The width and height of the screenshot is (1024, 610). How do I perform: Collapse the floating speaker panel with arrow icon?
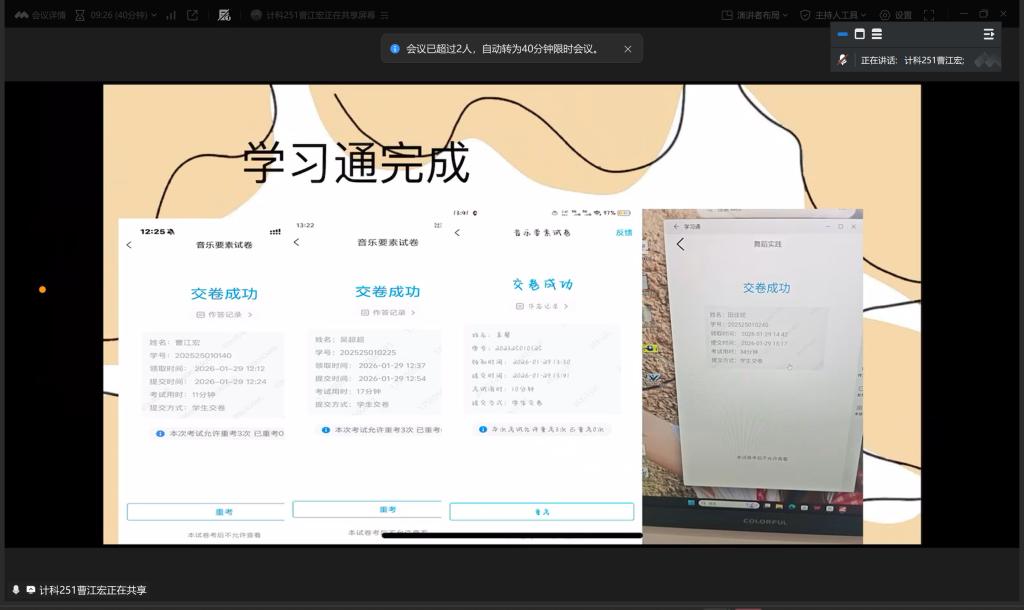click(x=988, y=34)
